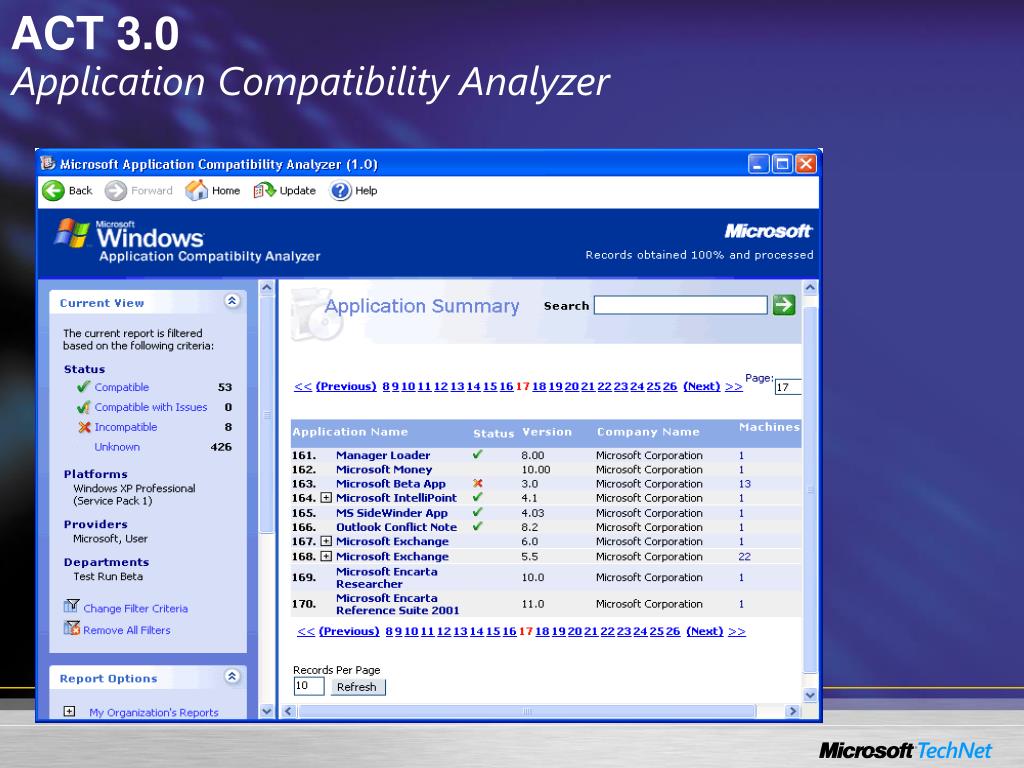Jump to page 8 in the pagination below the table
This screenshot has height=768, width=1024.
[x=389, y=632]
